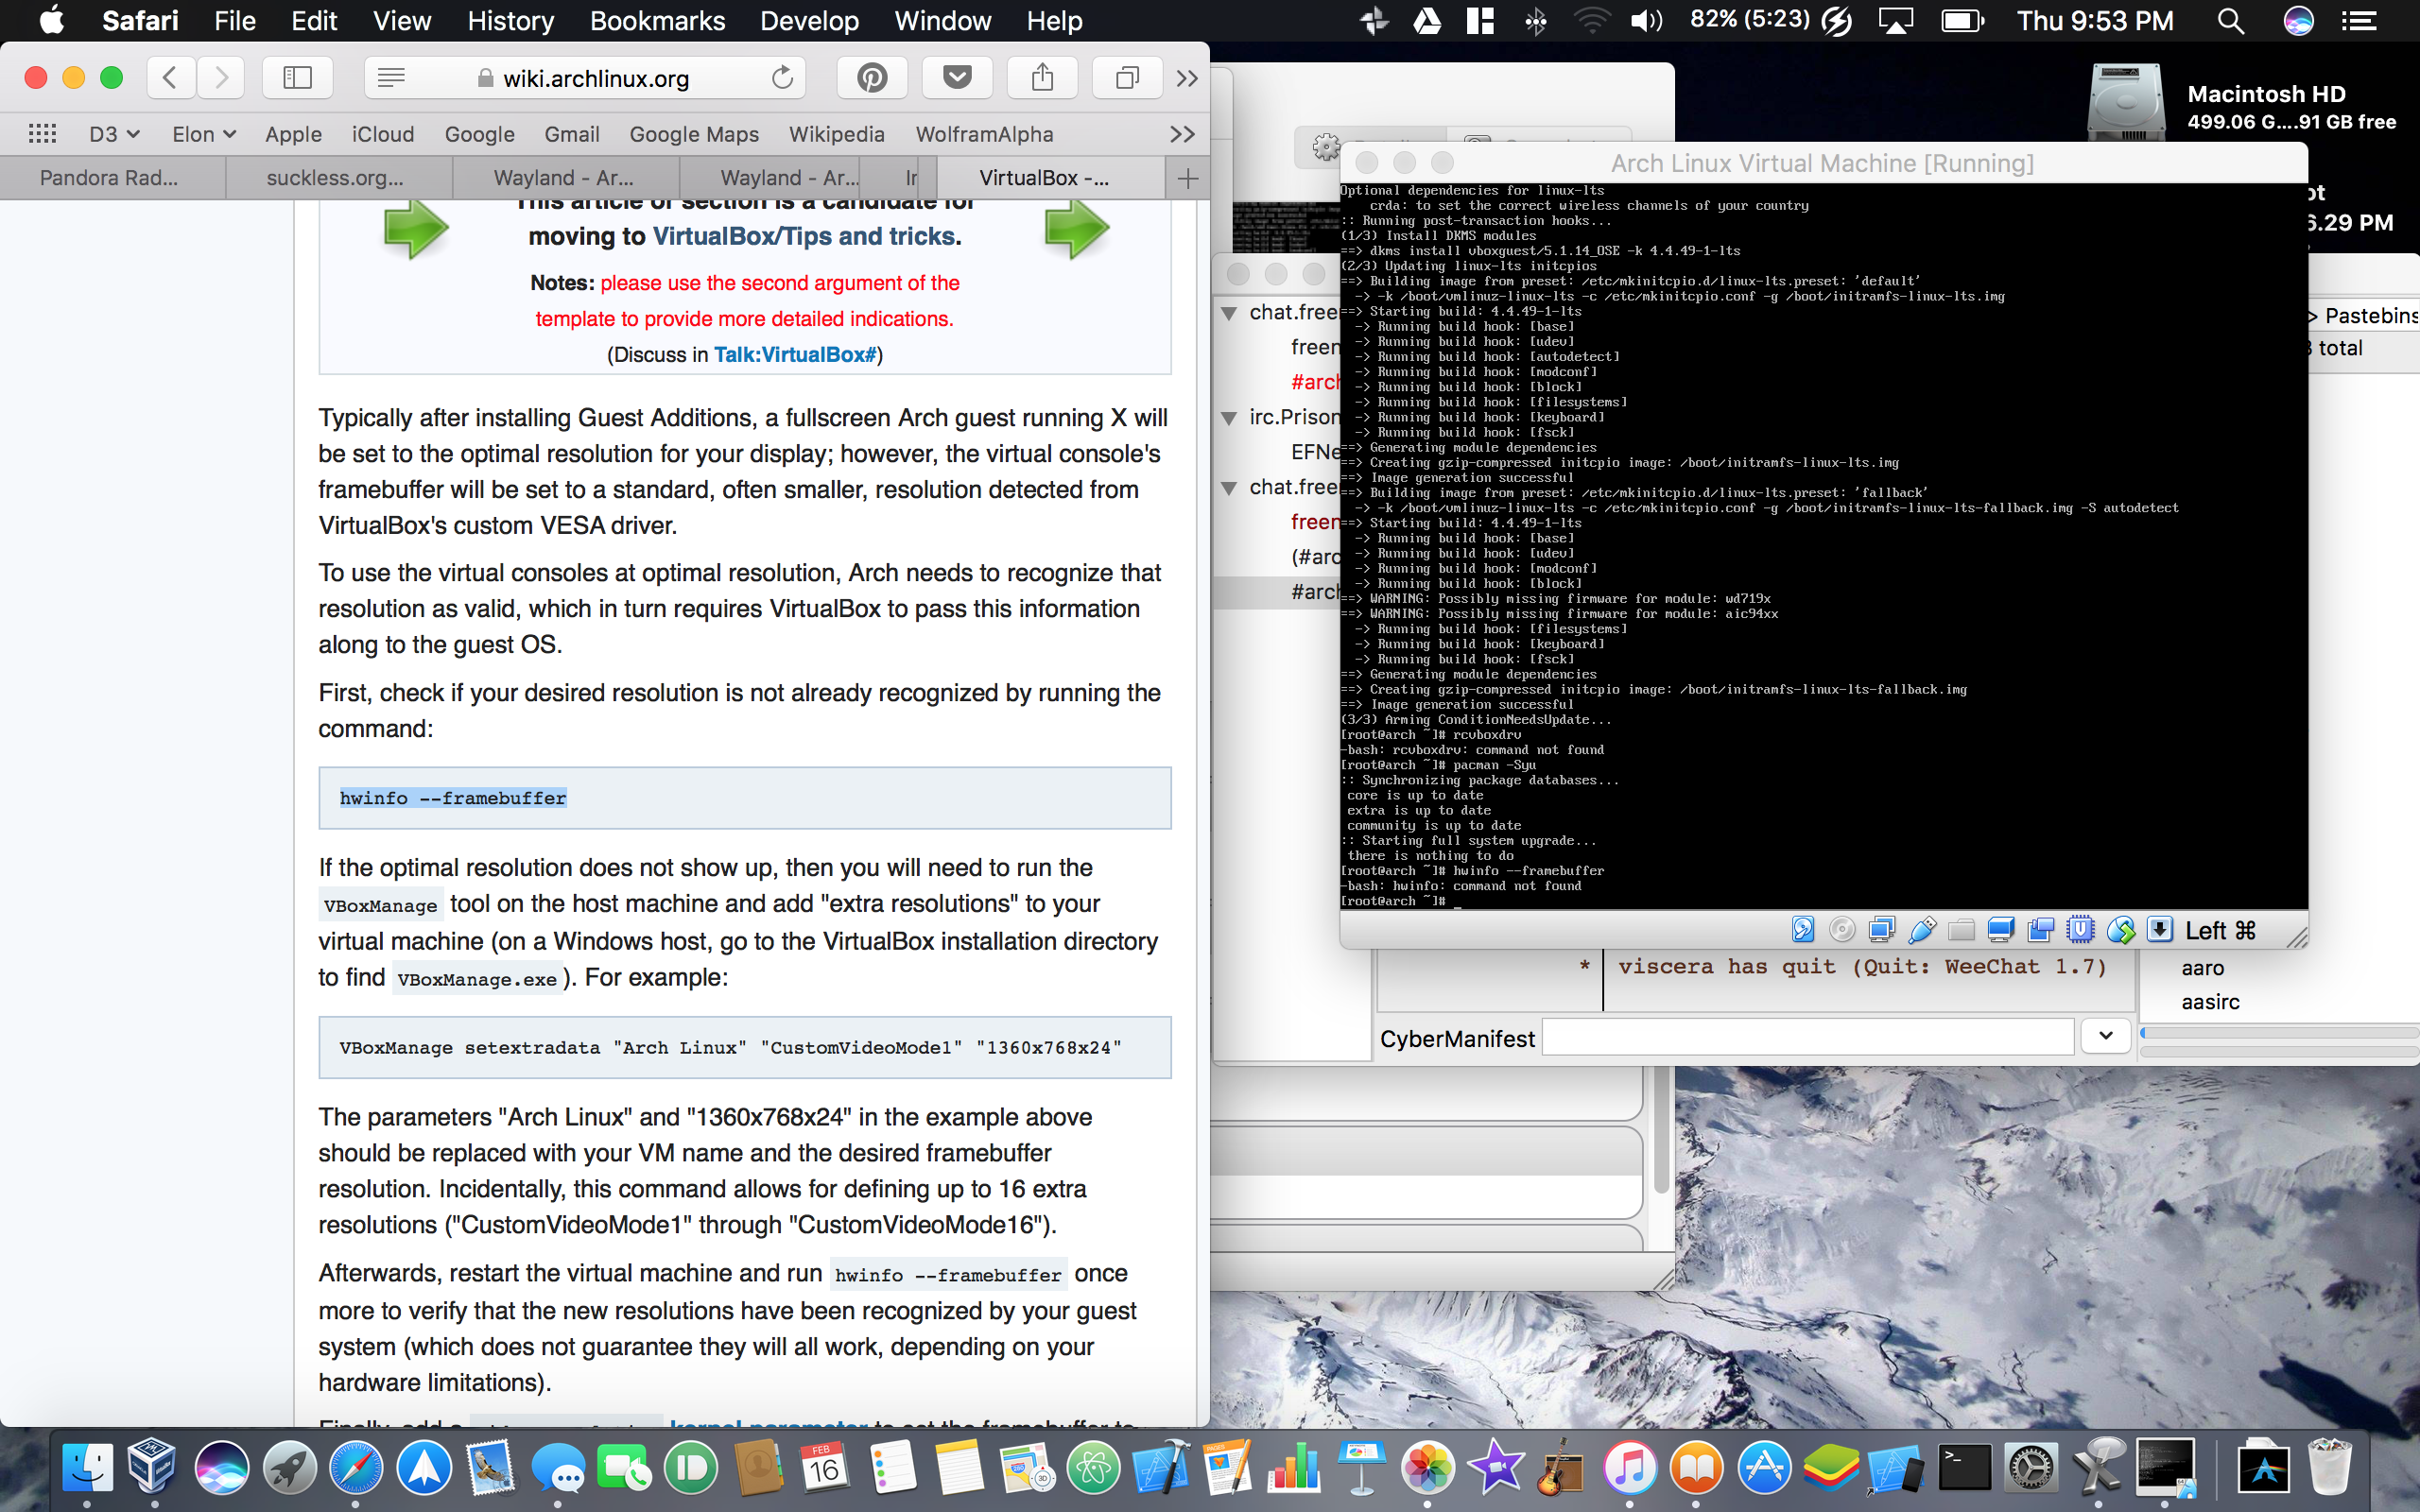Click the network adapters icon in VM status bar
This screenshot has height=1512, width=2420.
[x=1882, y=930]
